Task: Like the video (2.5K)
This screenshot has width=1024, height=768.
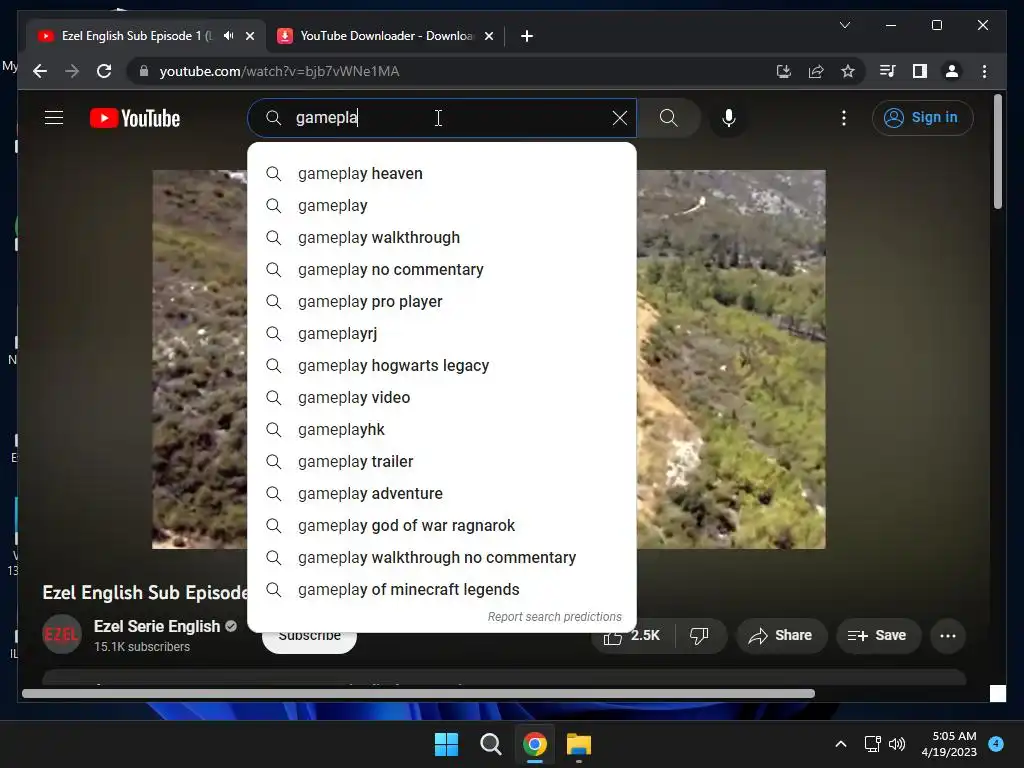Action: pos(632,635)
